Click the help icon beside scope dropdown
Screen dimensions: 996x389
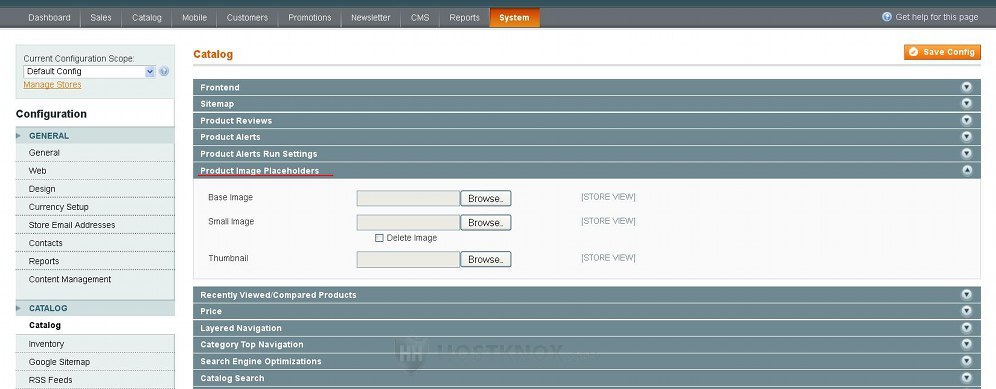[165, 72]
